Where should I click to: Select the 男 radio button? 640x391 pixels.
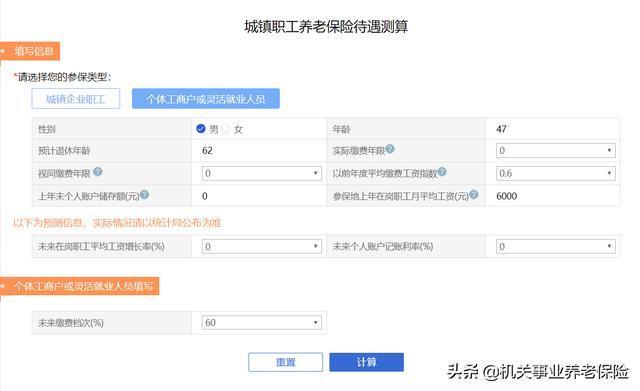point(200,129)
